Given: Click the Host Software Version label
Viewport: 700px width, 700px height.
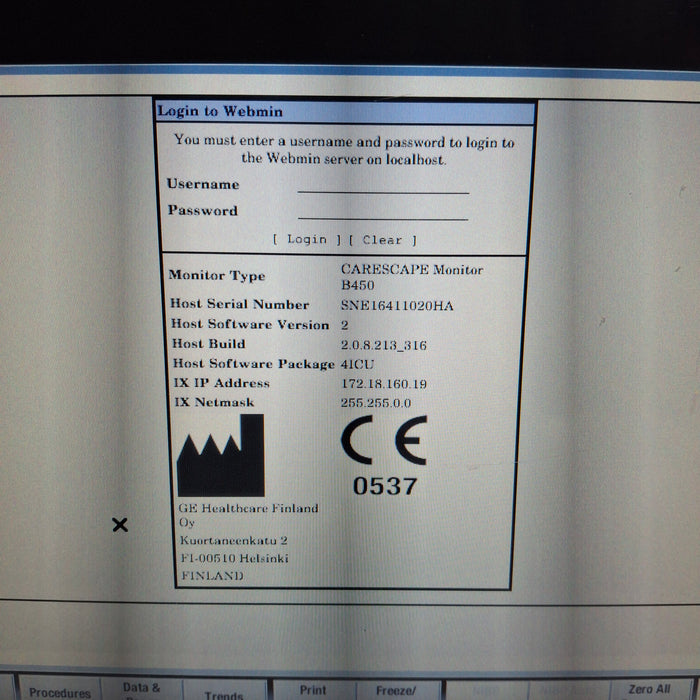Looking at the screenshot, I should pyautogui.click(x=250, y=325).
